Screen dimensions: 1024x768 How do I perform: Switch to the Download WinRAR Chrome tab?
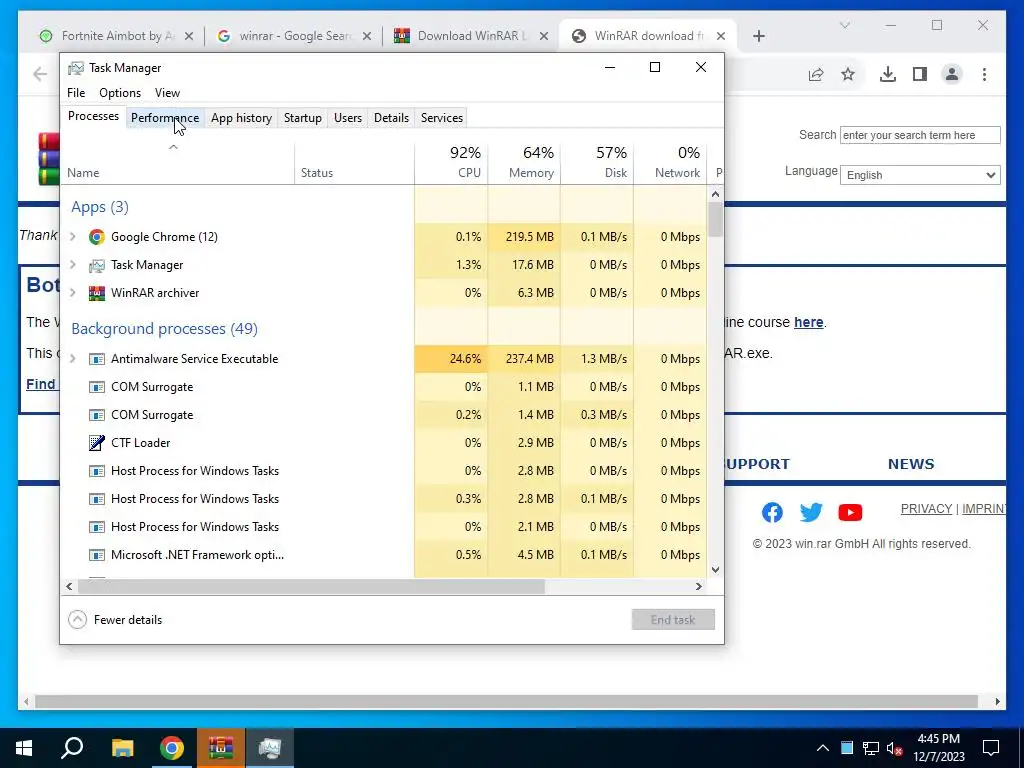(470, 36)
